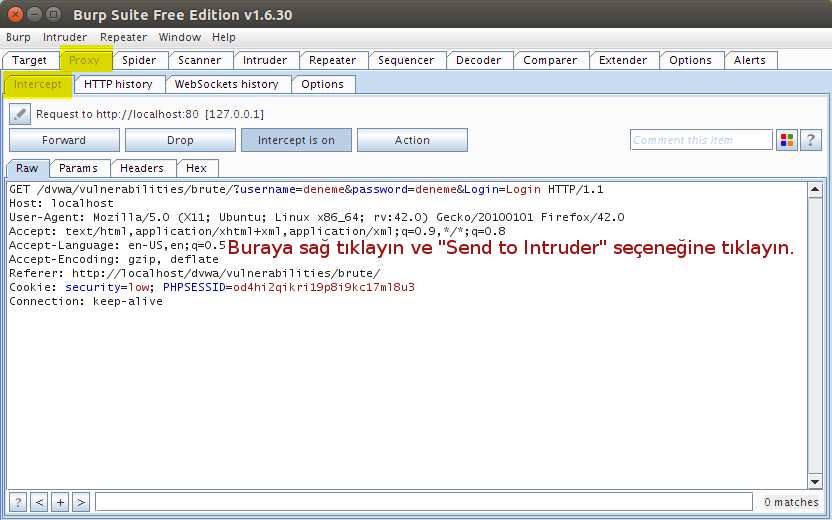The height and width of the screenshot is (520, 832).
Task: Open the Action dropdown button
Action: (x=412, y=140)
